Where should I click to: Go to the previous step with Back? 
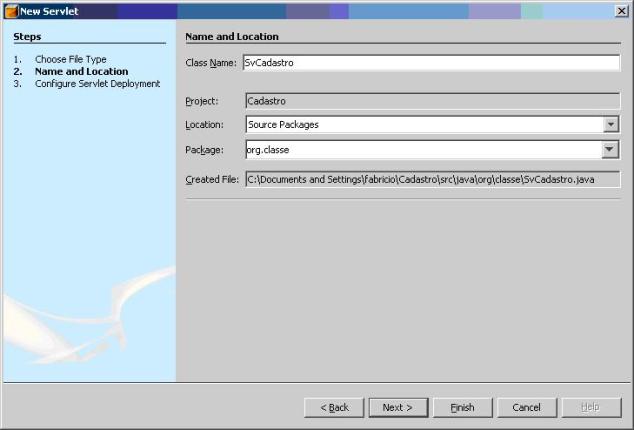click(x=334, y=407)
